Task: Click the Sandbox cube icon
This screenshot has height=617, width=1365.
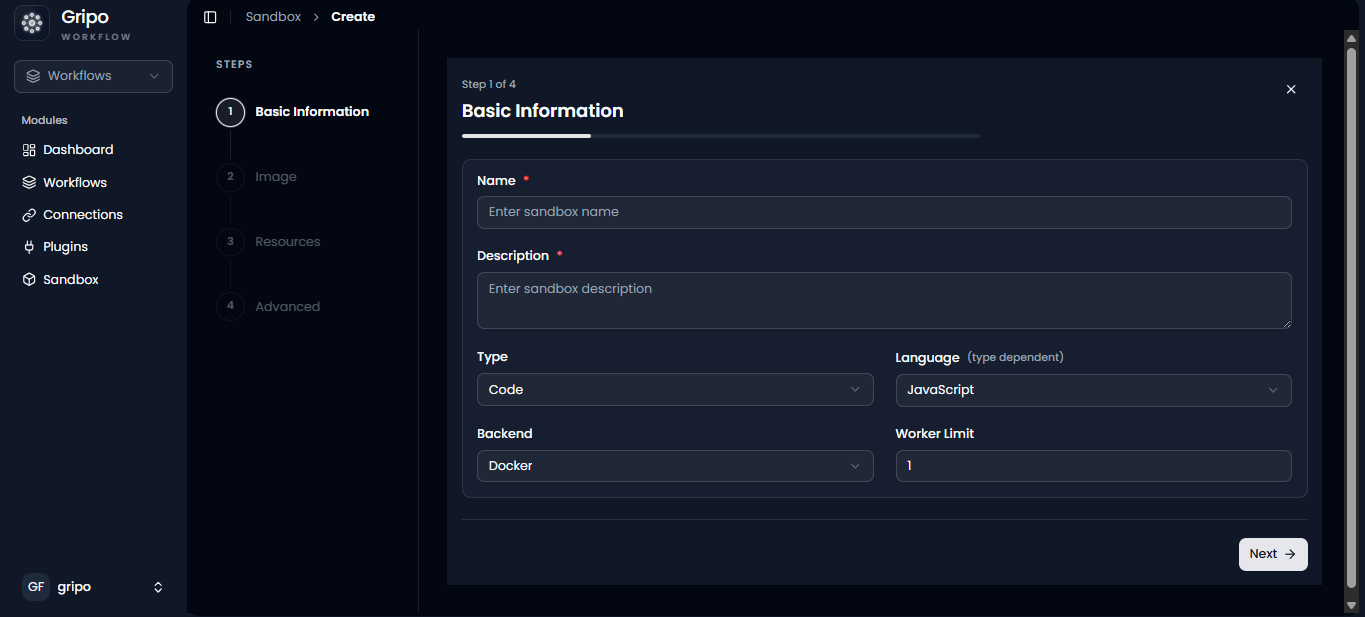Action: (x=29, y=280)
